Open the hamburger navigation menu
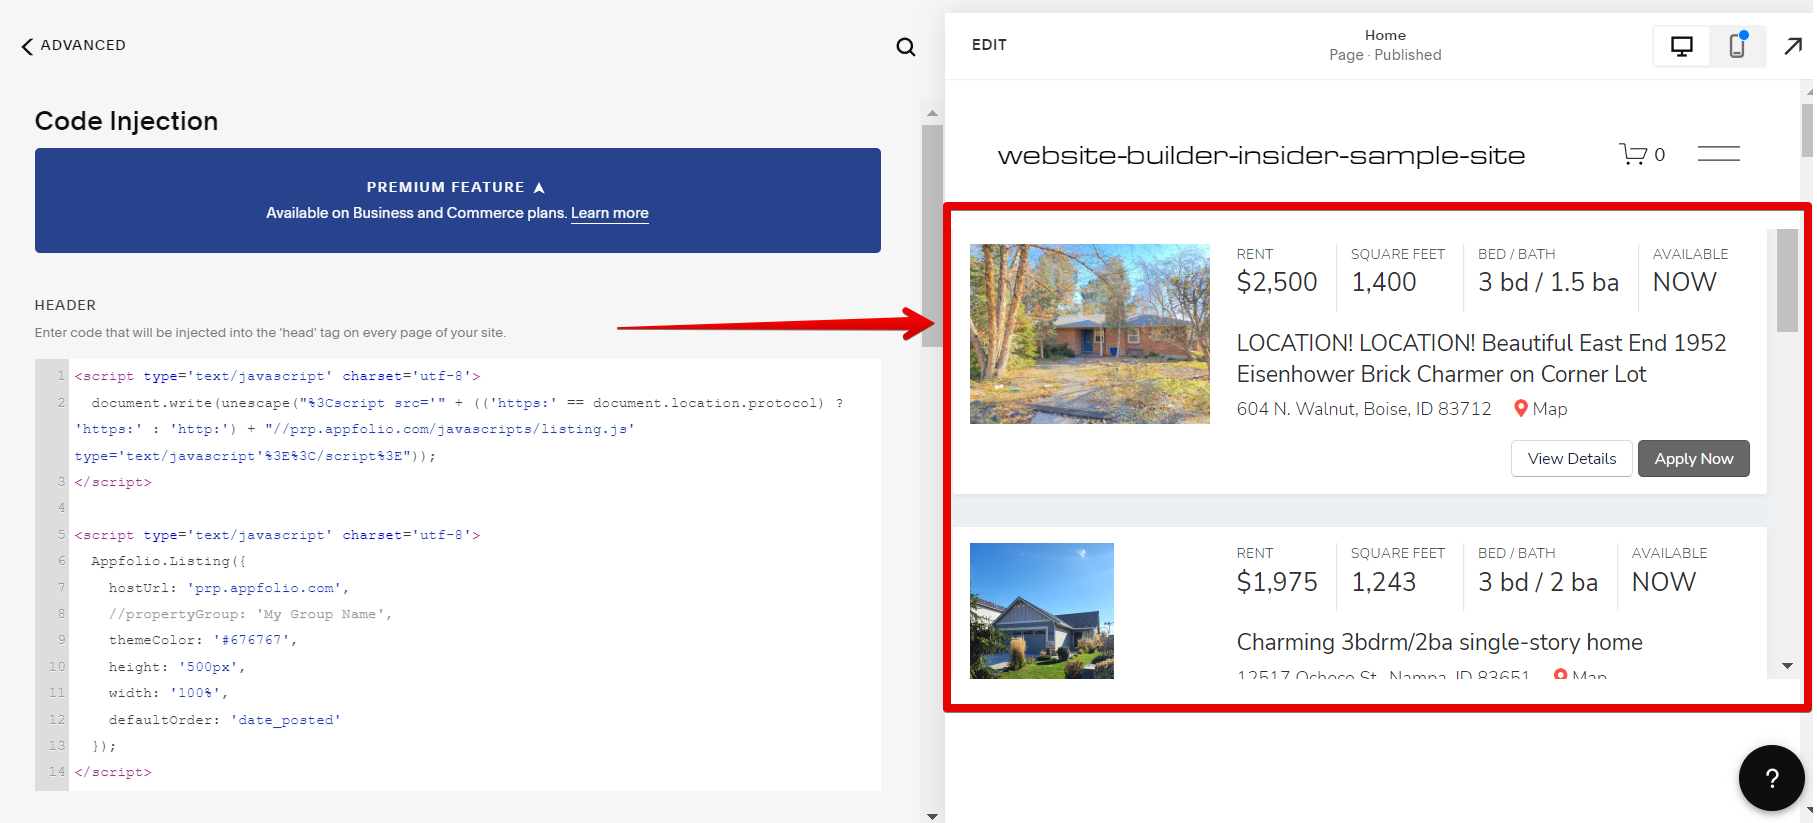This screenshot has height=823, width=1817. [1718, 154]
